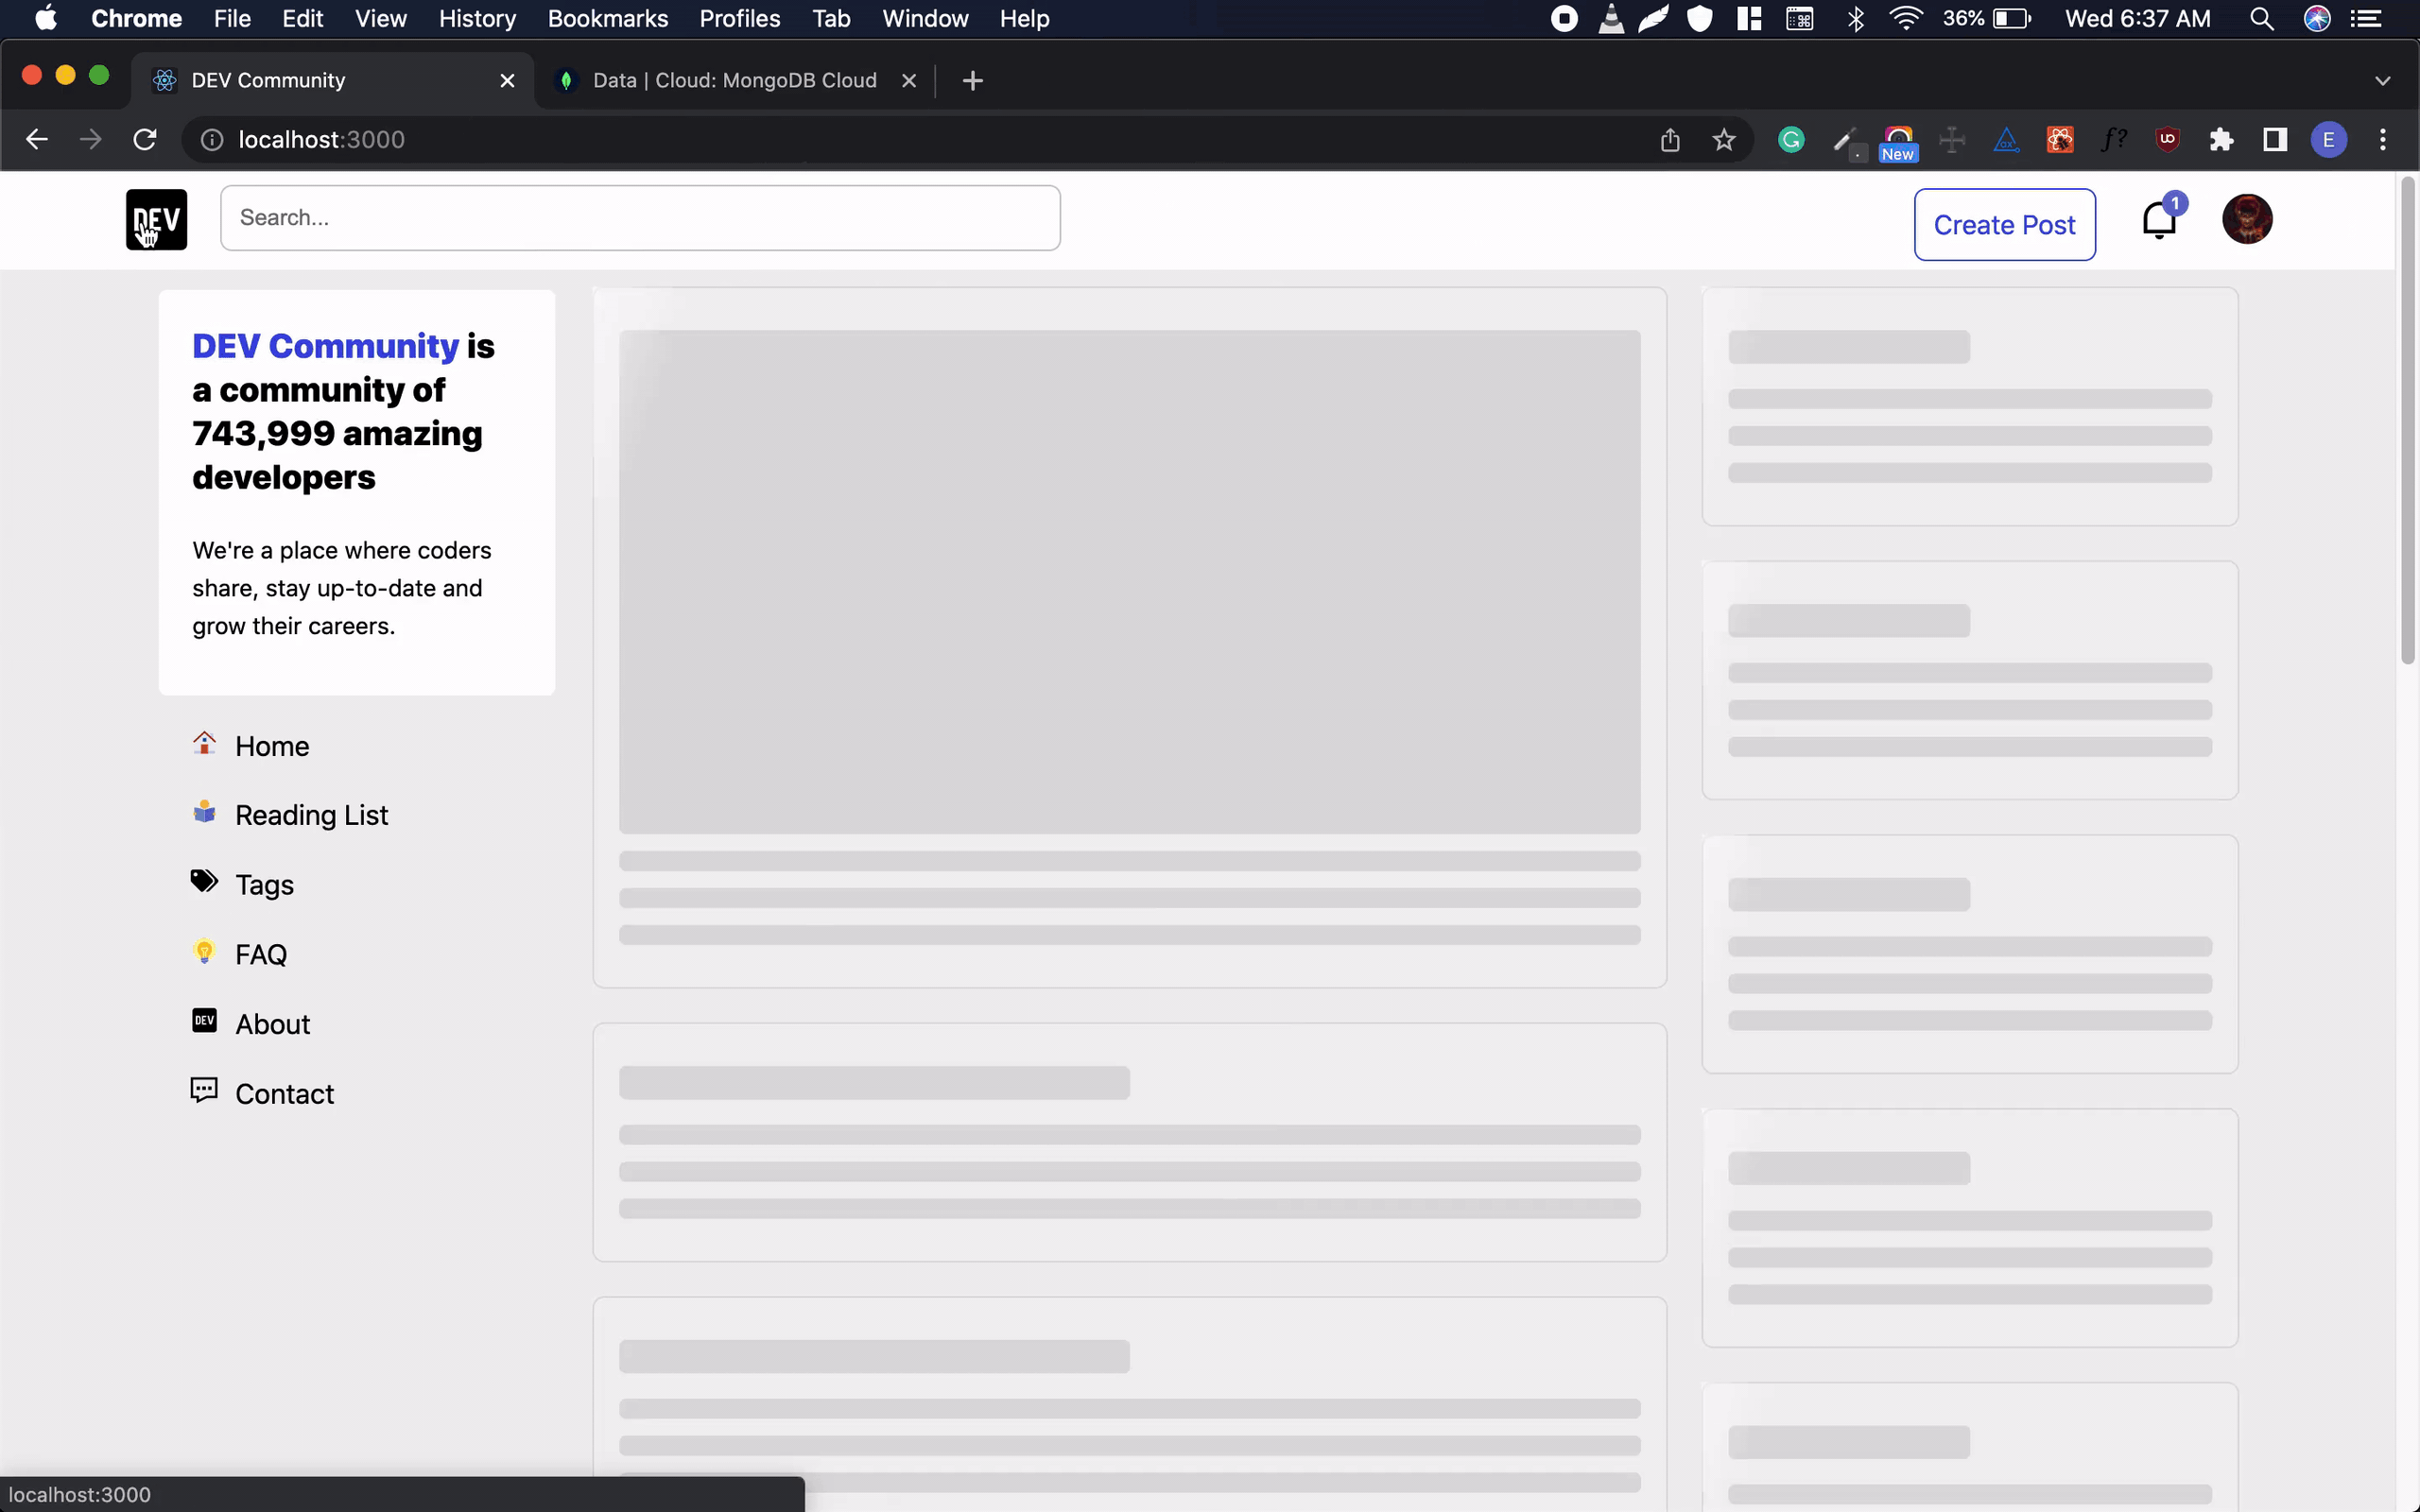Open the user avatar profile menu
2420x1512 pixels.
tap(2246, 219)
